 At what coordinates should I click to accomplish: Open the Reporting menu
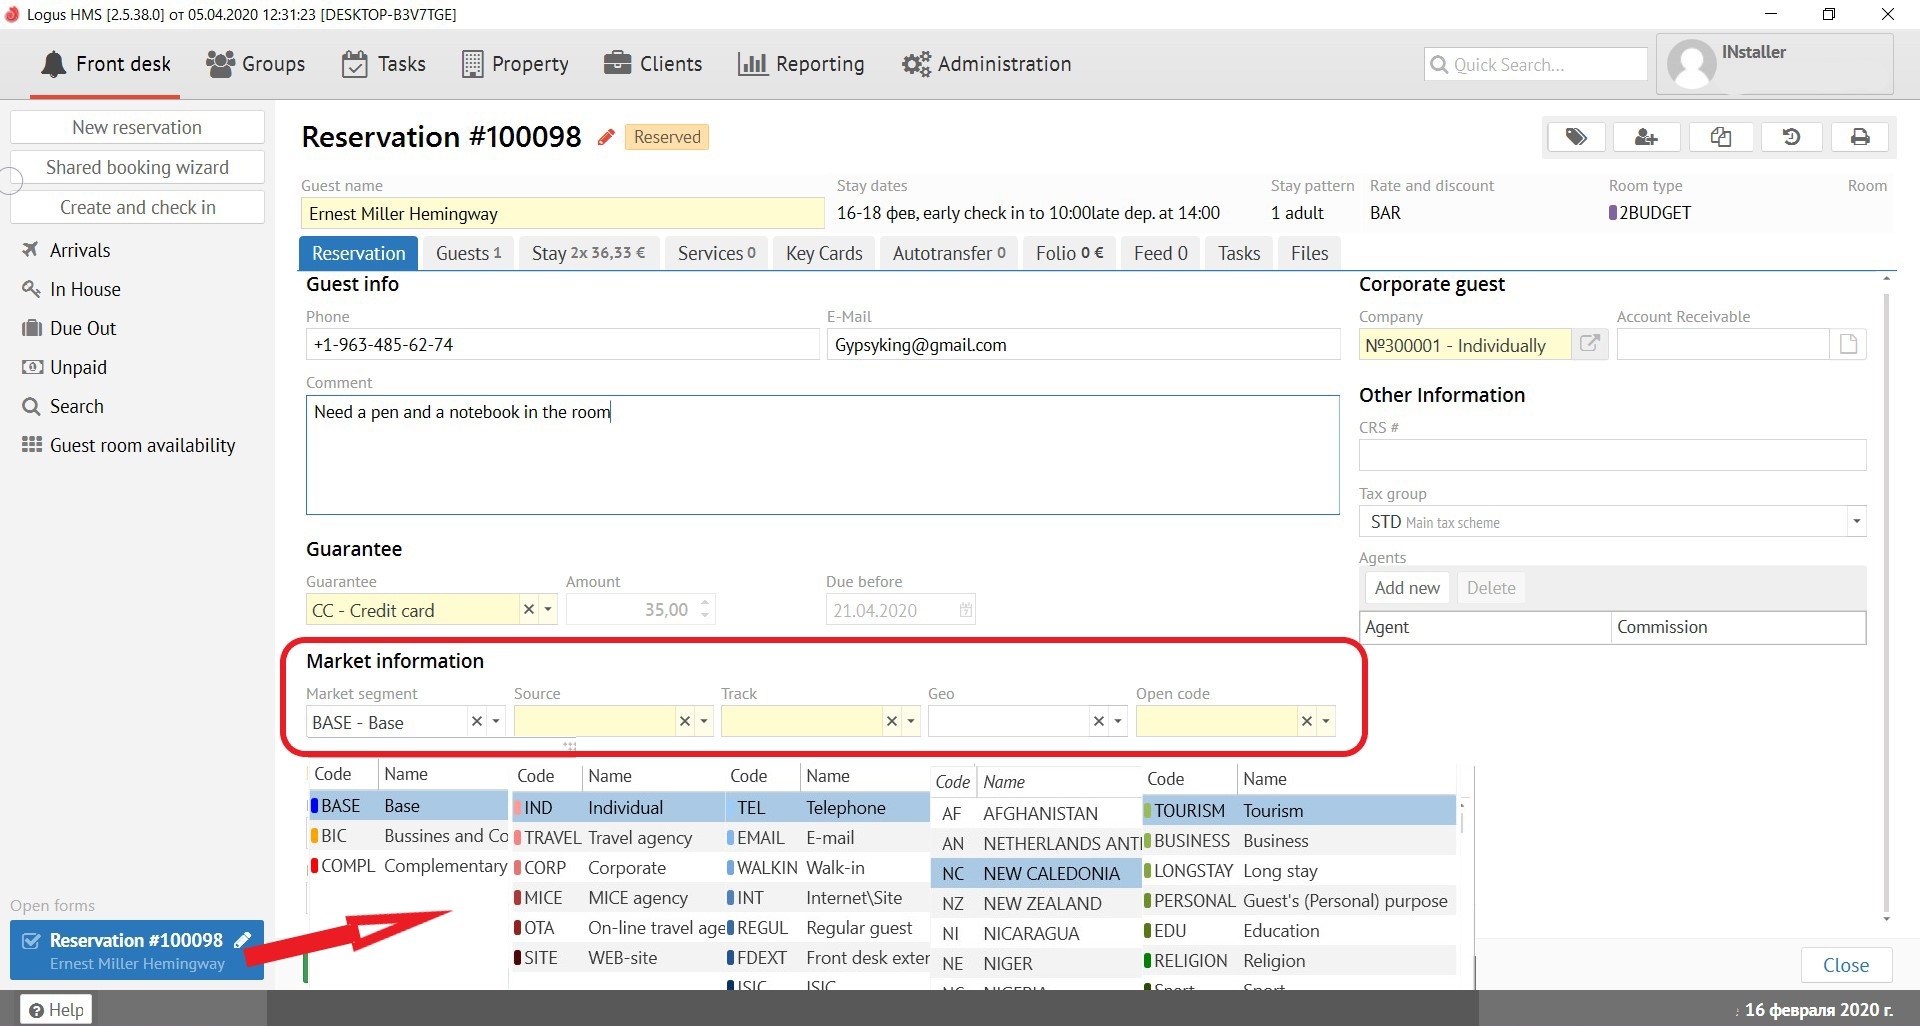(801, 64)
